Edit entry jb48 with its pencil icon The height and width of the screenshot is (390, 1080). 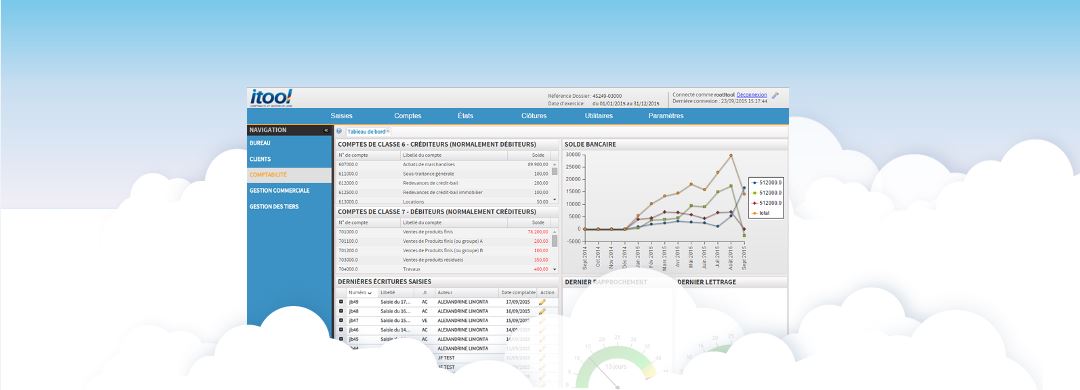click(x=542, y=311)
